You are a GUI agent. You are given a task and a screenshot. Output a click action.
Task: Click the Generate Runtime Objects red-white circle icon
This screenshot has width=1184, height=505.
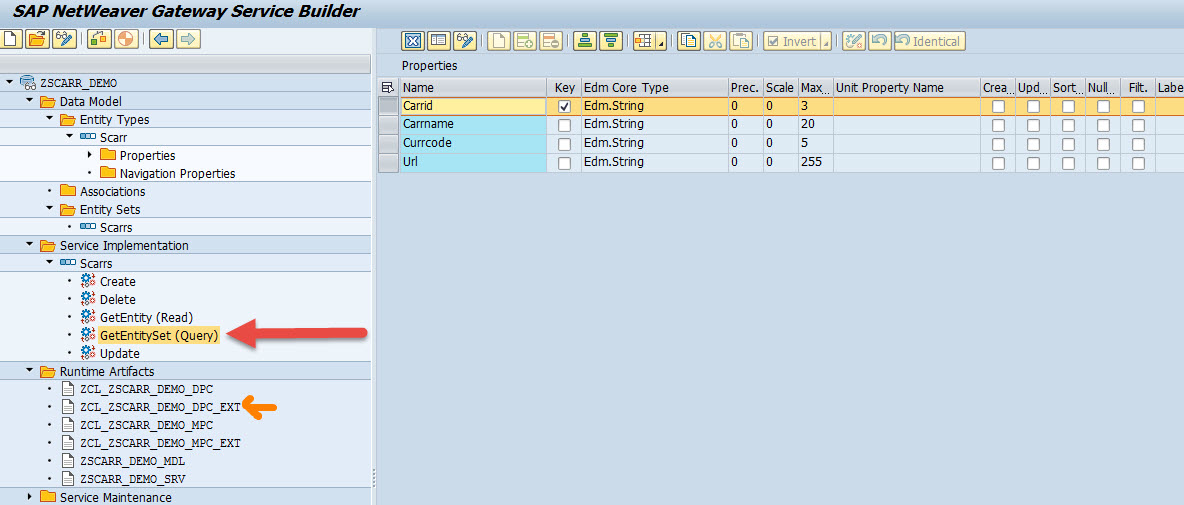[126, 39]
